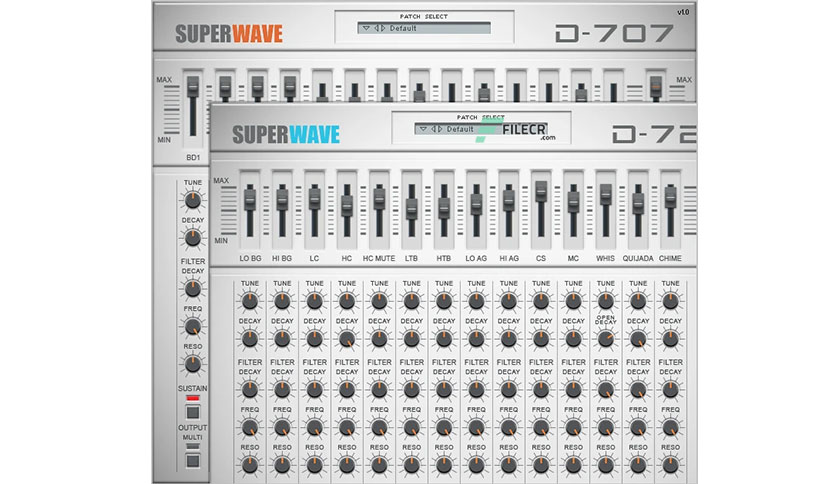Click the QUIJADA column RESO knob
836x484 pixels.
(x=638, y=465)
